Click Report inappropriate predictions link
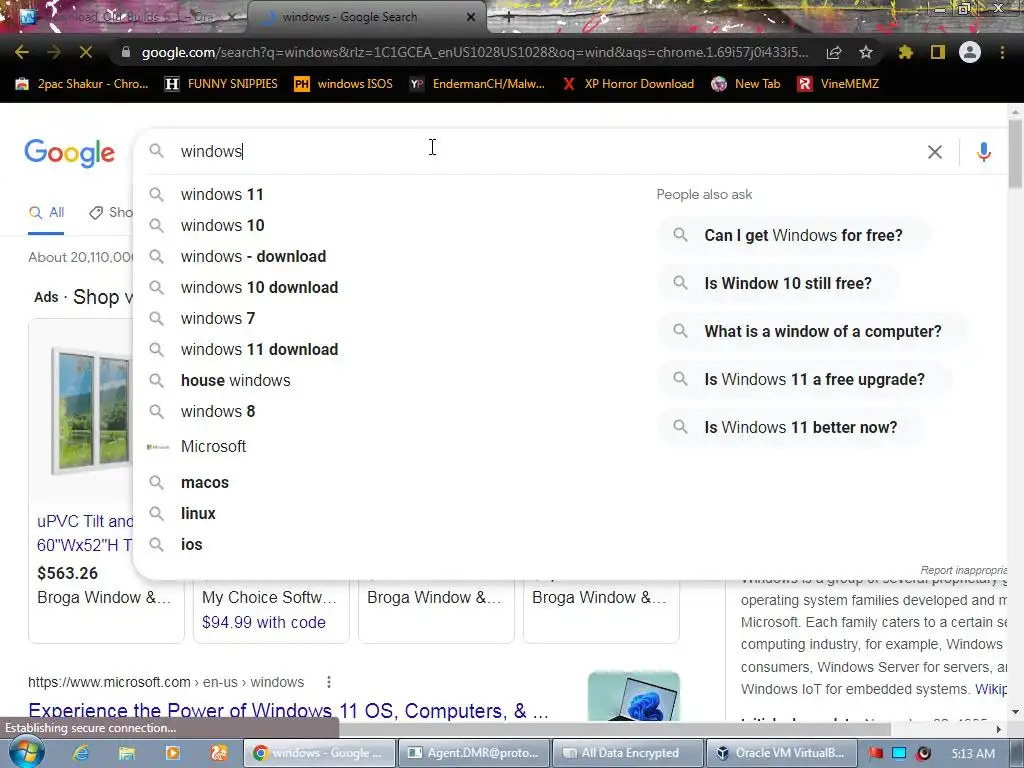The width and height of the screenshot is (1024, 768). pos(964,570)
